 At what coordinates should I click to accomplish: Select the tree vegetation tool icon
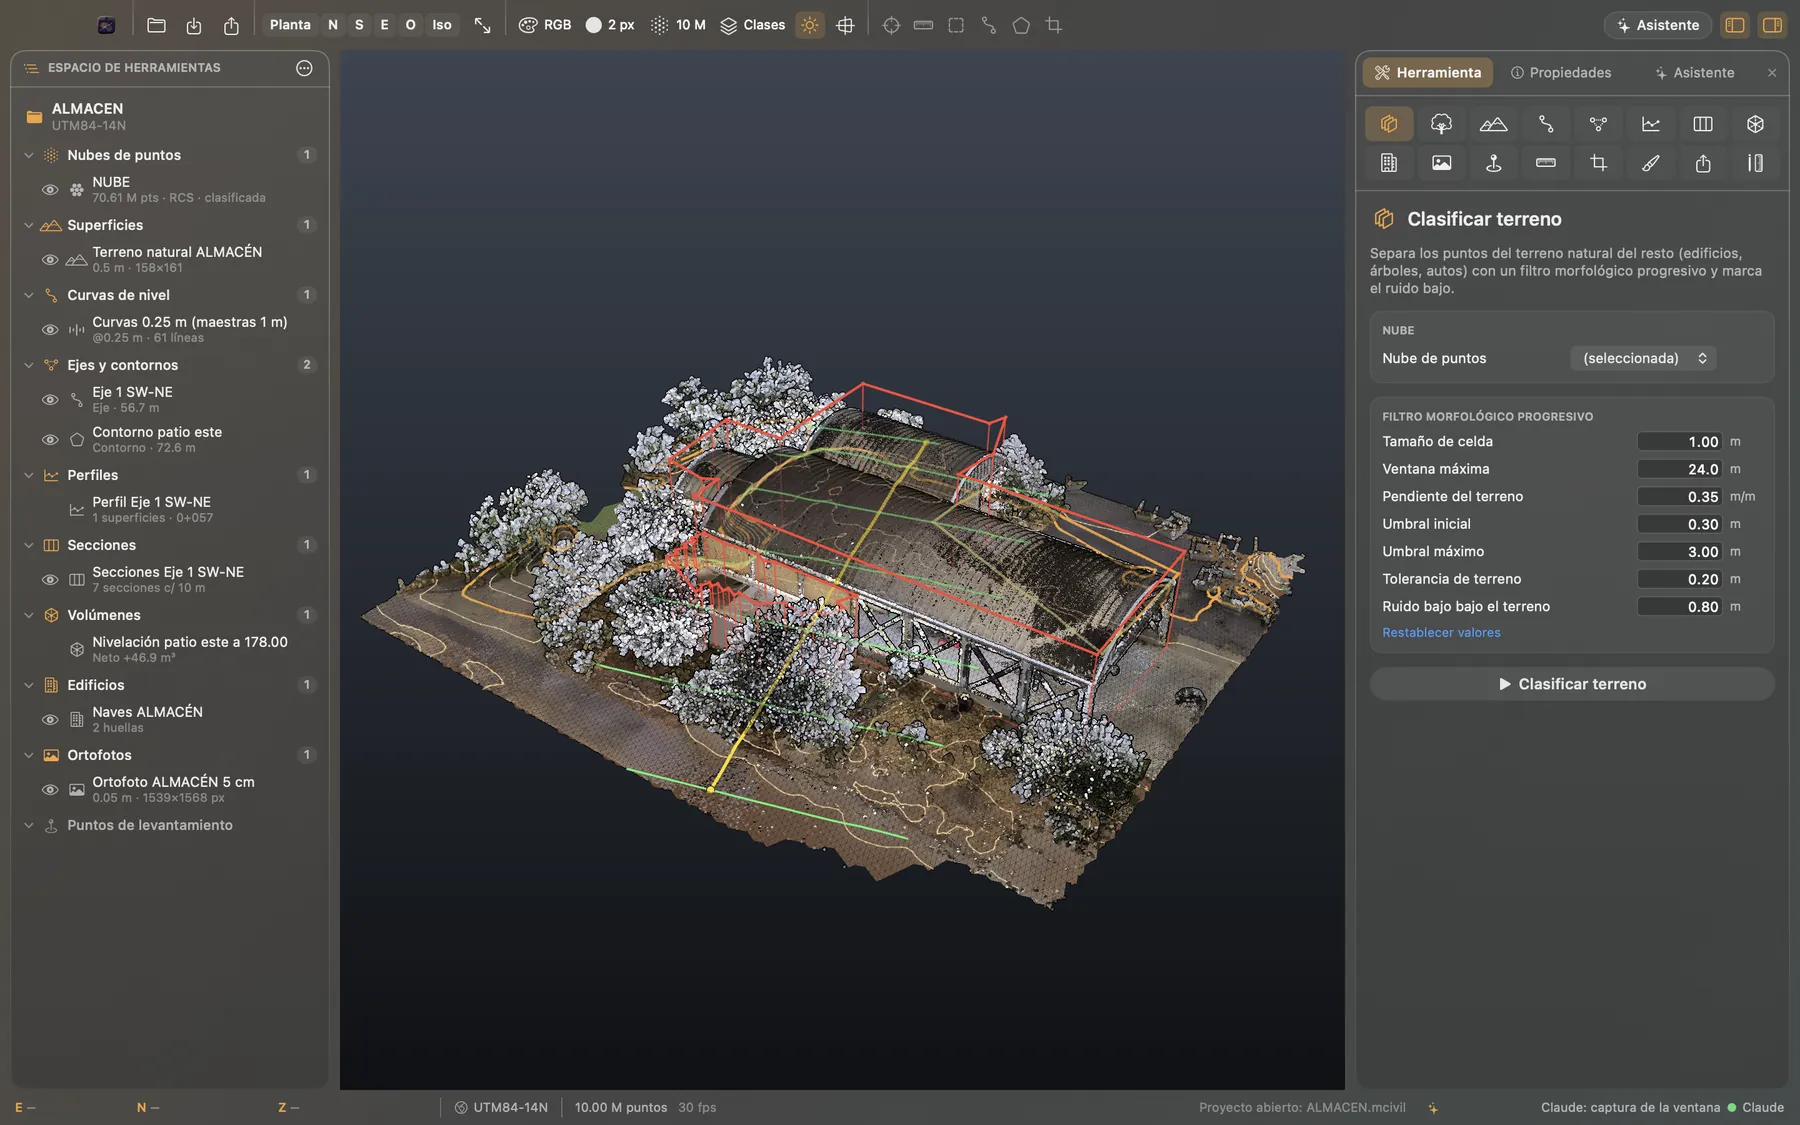[x=1441, y=124]
